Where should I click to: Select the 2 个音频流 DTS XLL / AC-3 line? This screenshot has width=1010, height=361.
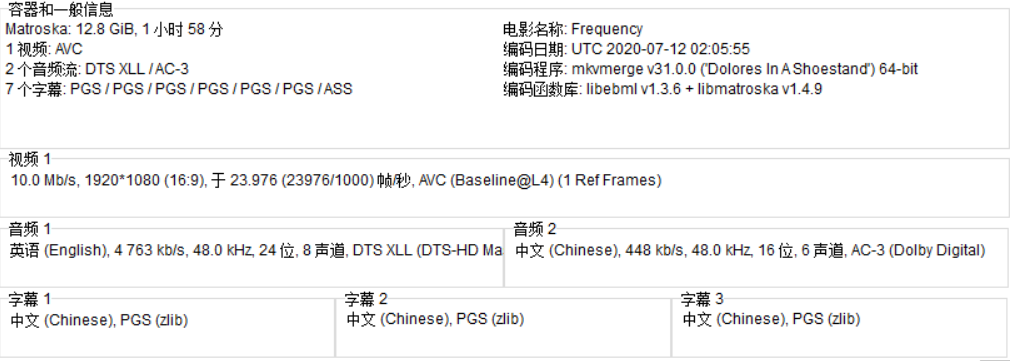pos(97,70)
